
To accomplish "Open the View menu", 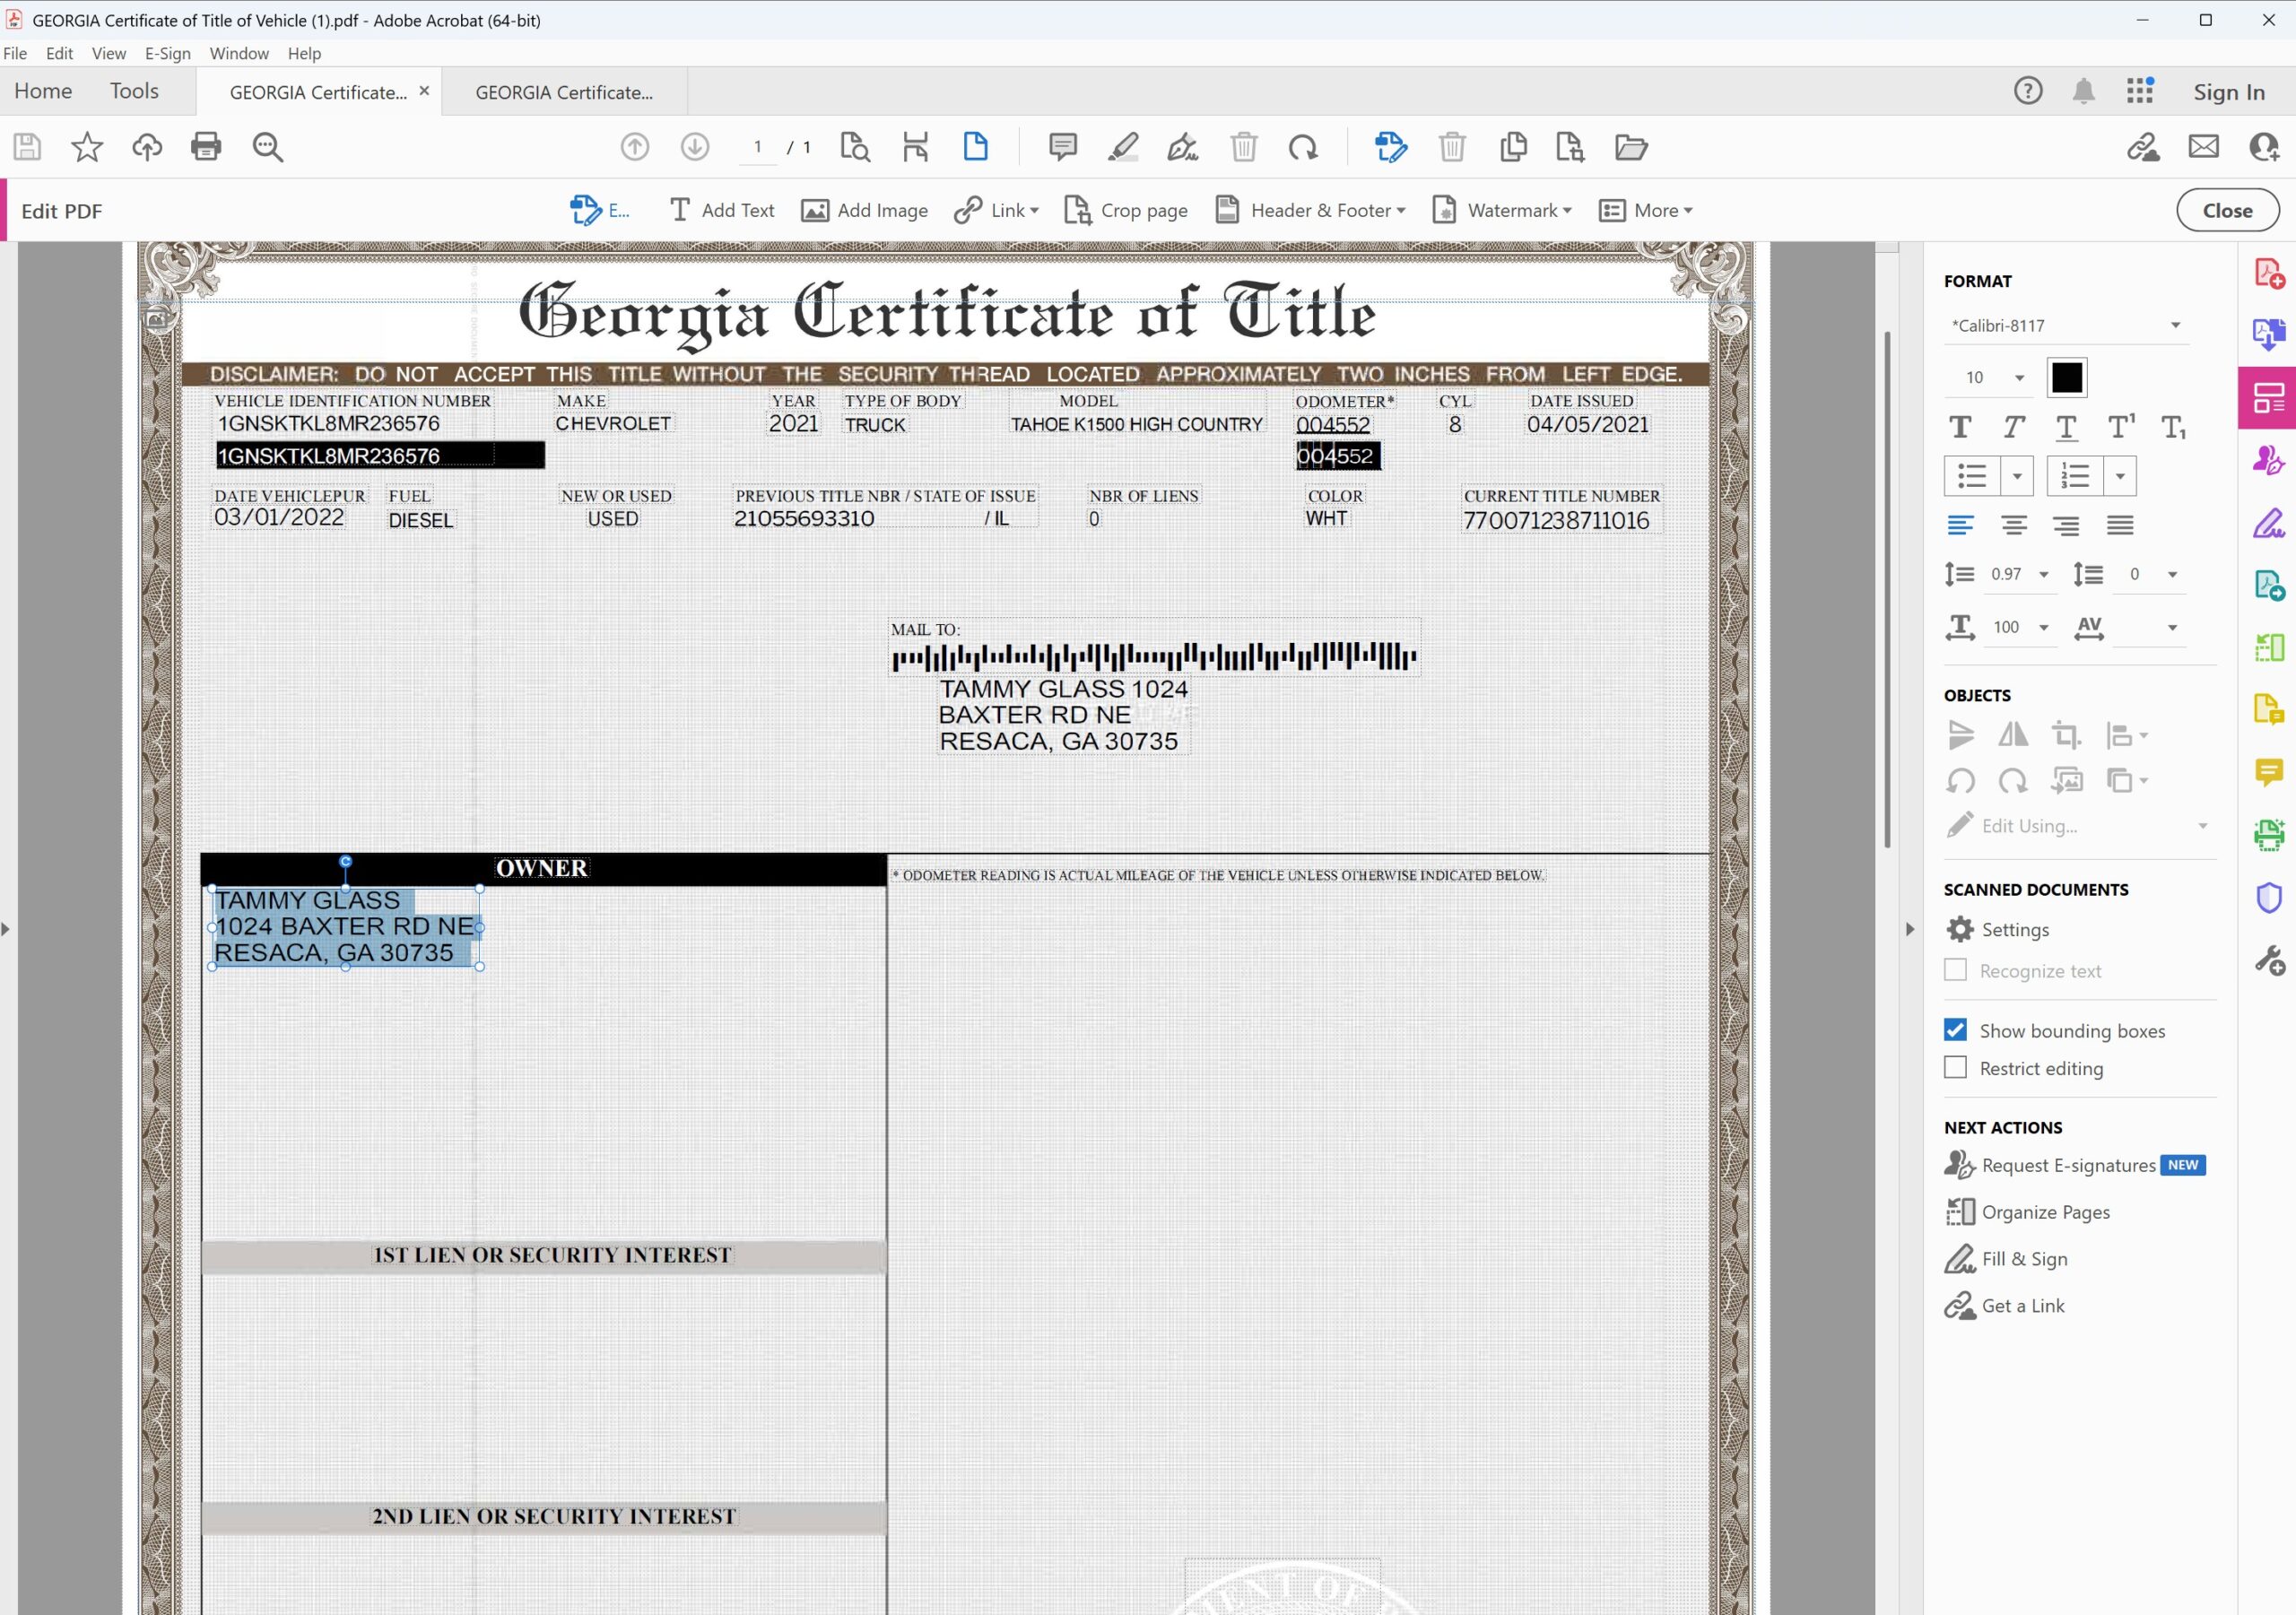I will click(109, 54).
